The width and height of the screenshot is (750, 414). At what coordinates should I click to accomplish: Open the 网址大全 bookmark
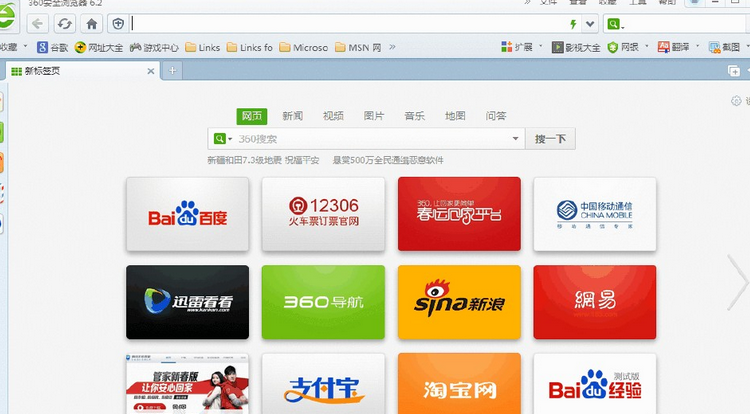pyautogui.click(x=99, y=47)
